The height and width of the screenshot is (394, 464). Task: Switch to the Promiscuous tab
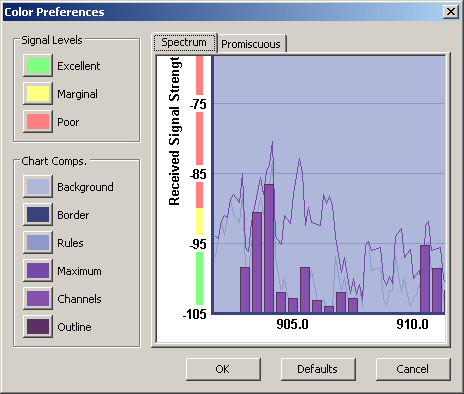tap(251, 44)
